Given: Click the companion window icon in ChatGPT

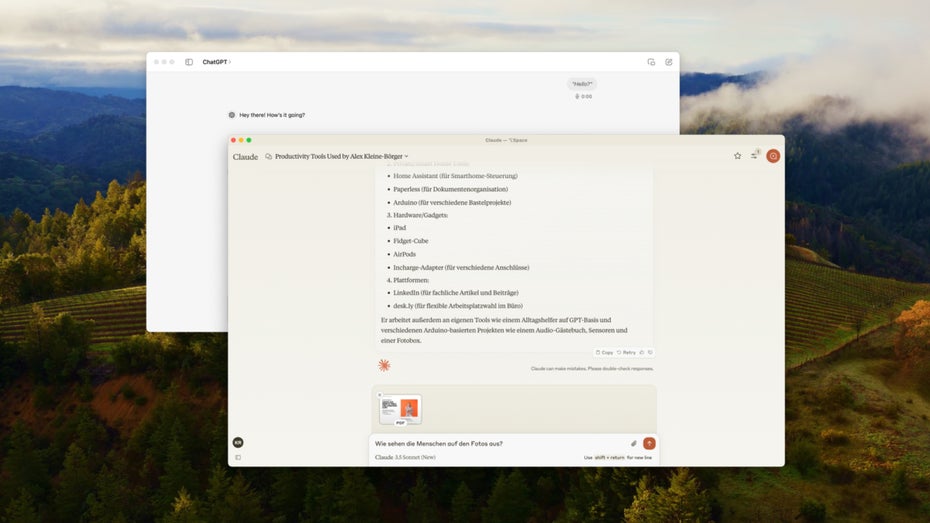Looking at the screenshot, I should point(651,62).
